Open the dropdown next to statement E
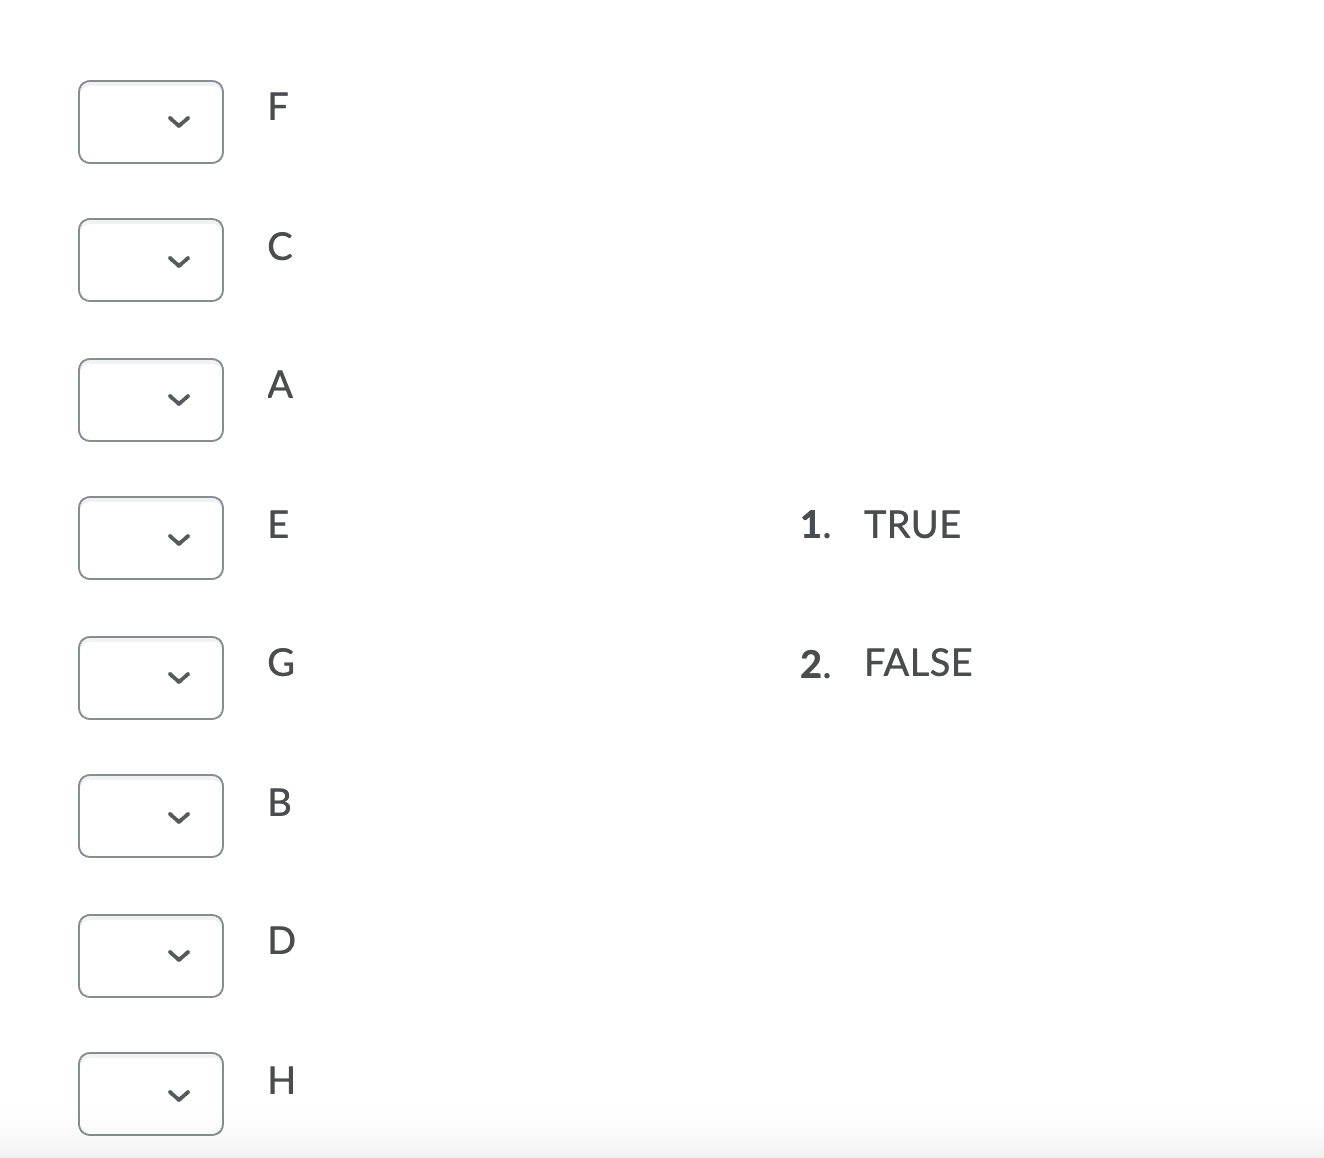The width and height of the screenshot is (1324, 1158). point(150,538)
